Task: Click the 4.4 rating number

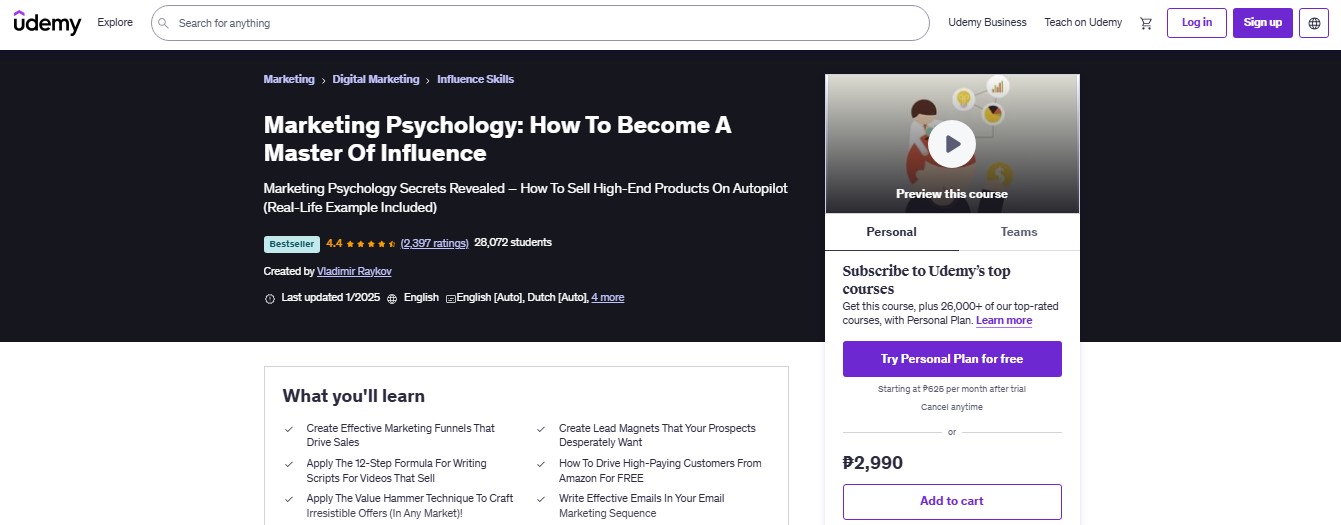Action: [x=334, y=243]
